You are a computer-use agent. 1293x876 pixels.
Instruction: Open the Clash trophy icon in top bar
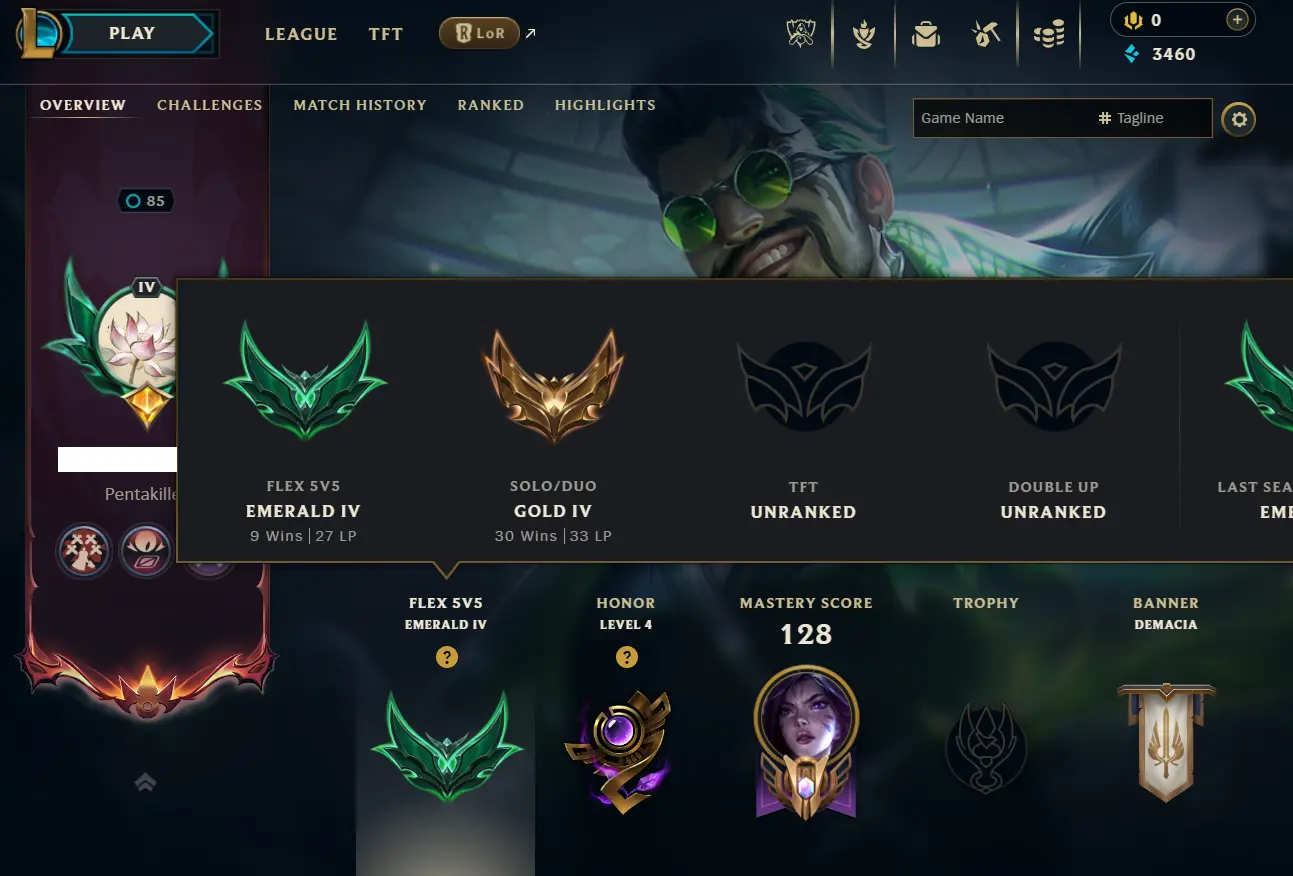(802, 34)
